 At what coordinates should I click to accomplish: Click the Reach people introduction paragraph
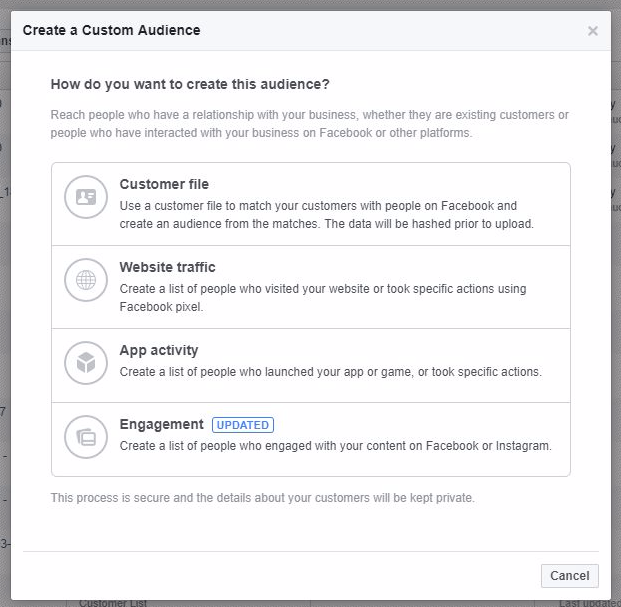(x=310, y=124)
